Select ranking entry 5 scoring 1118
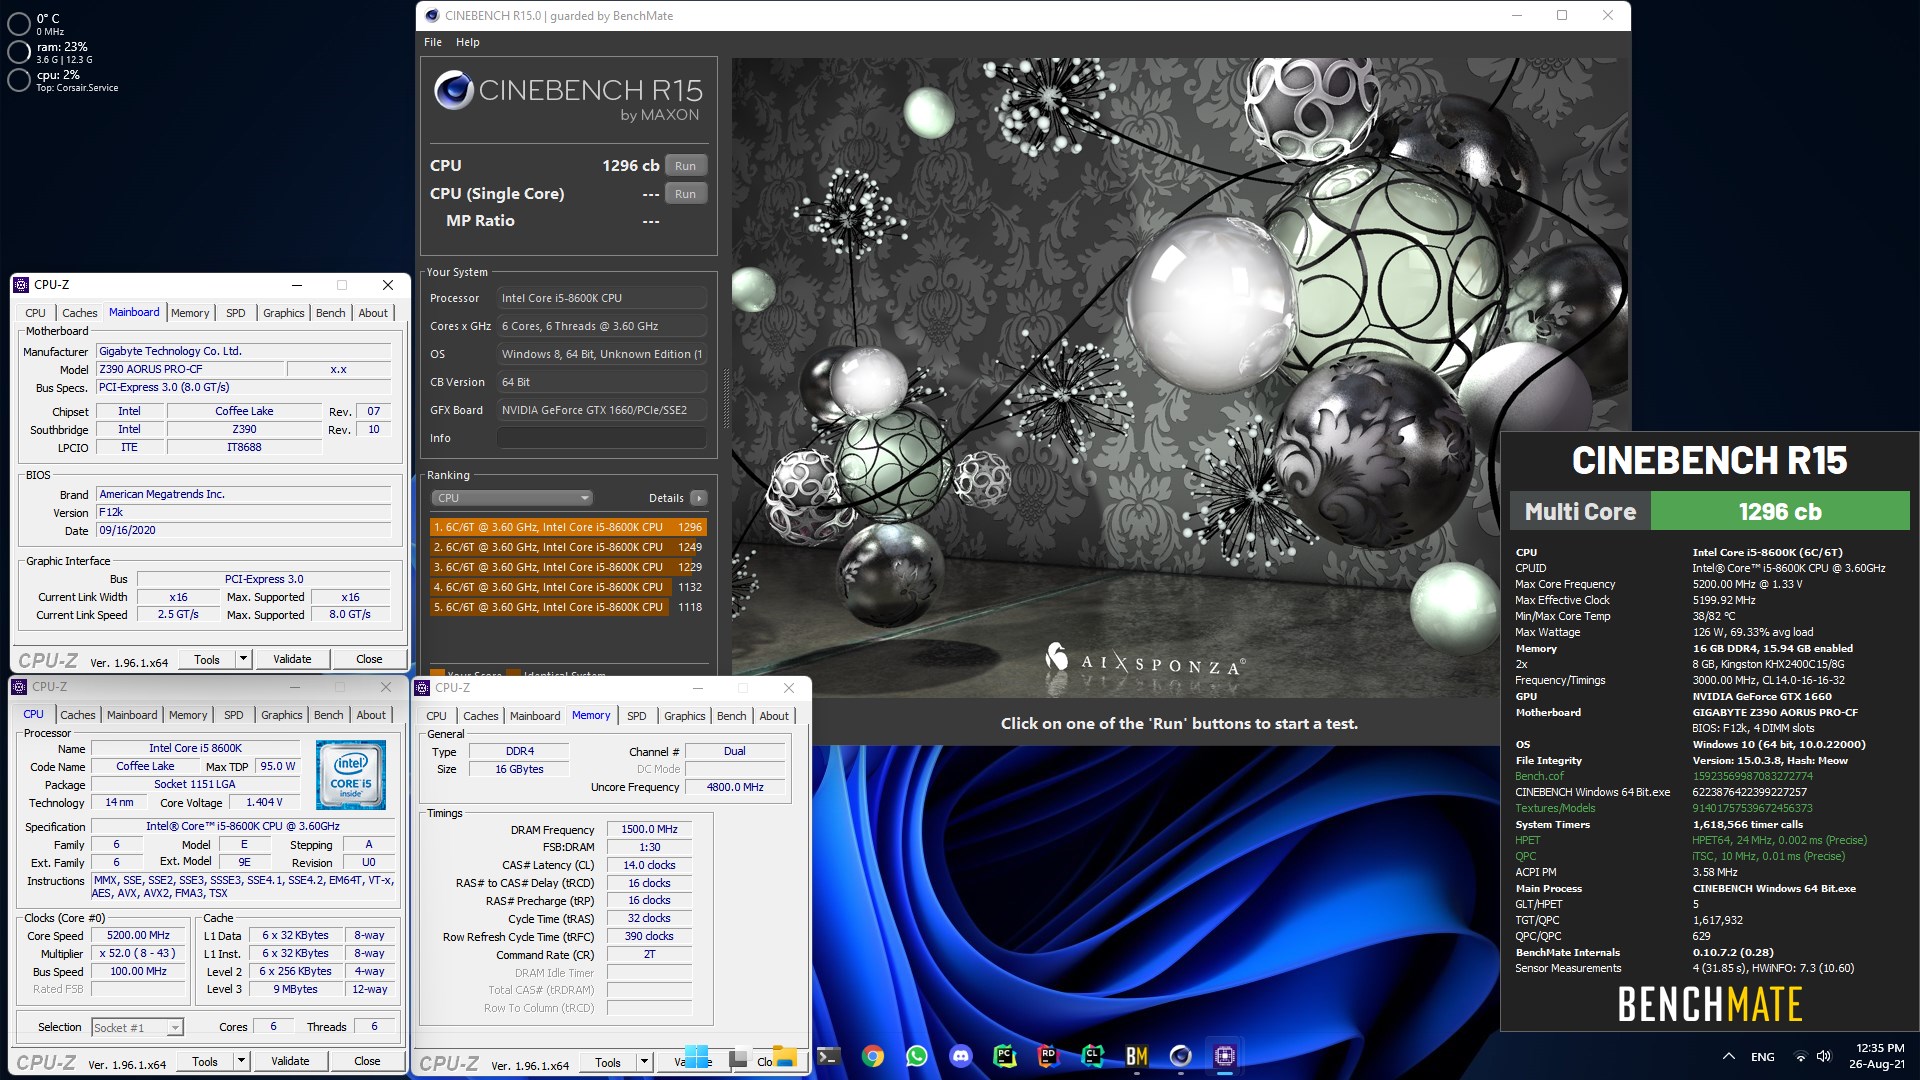The height and width of the screenshot is (1080, 1920). tap(568, 607)
